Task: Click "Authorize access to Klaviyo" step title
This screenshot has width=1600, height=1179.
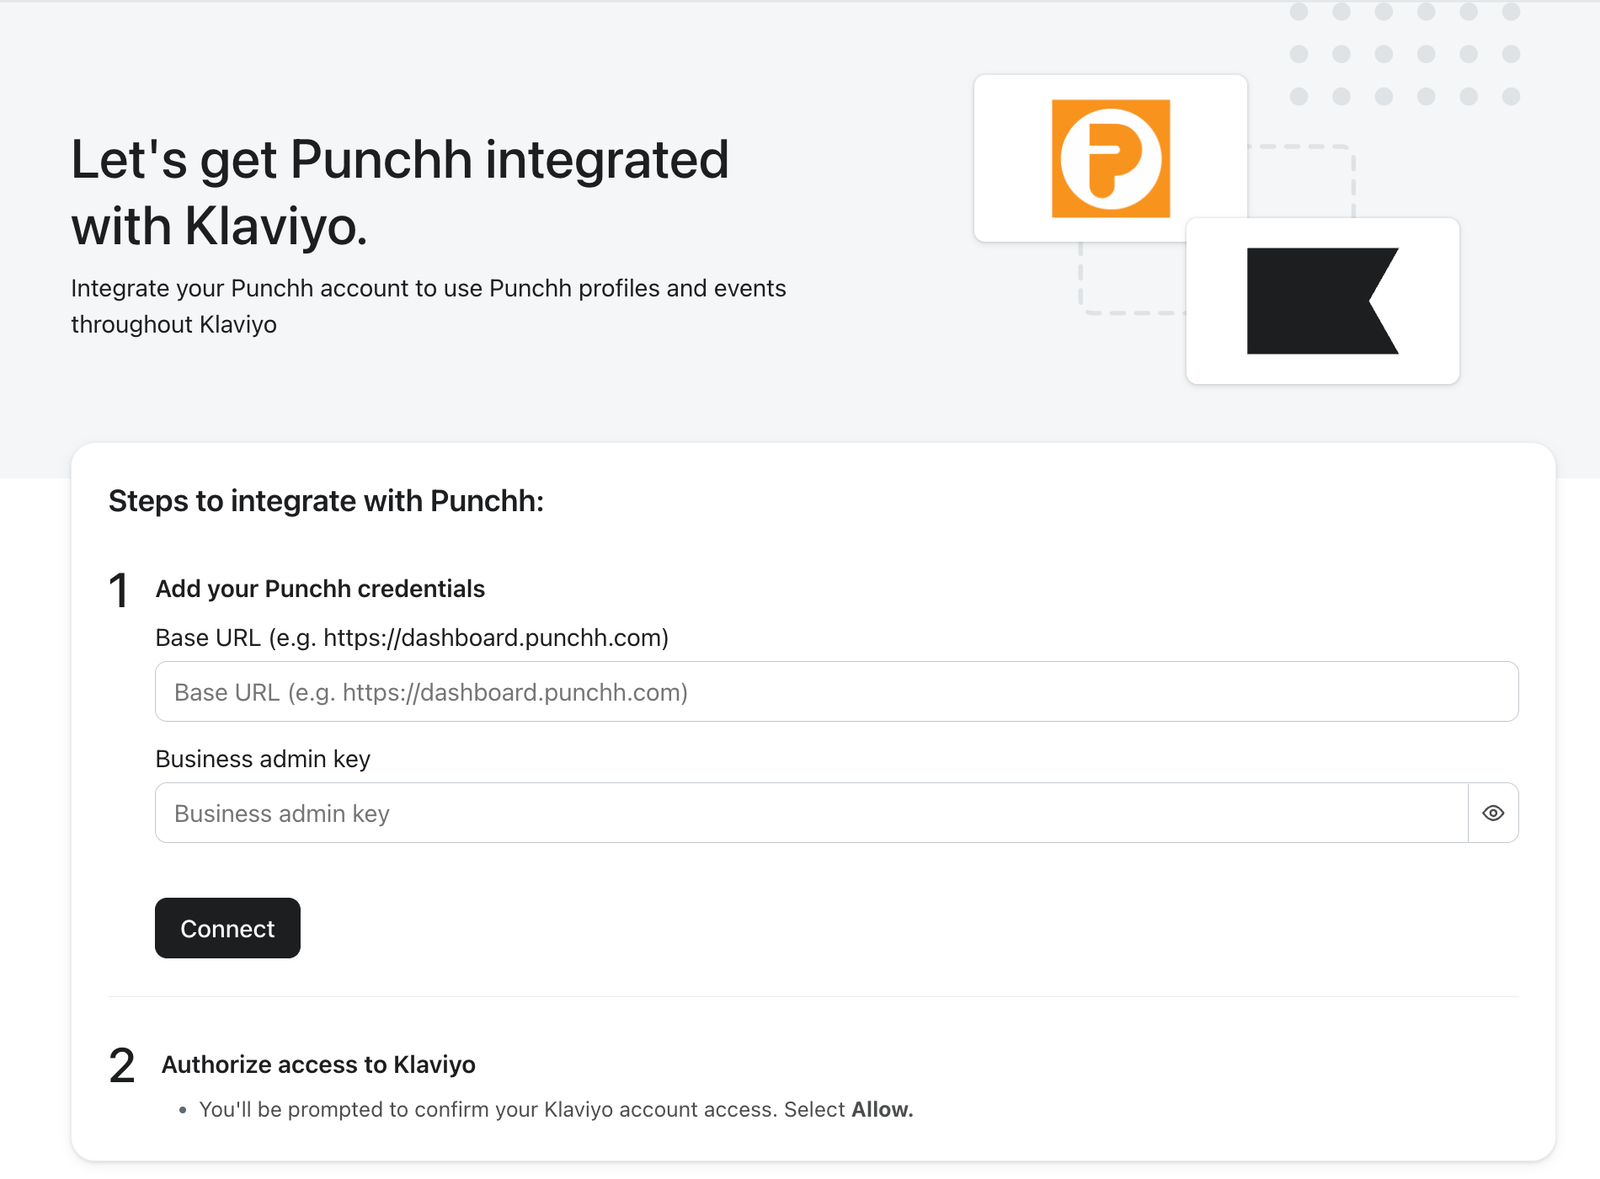Action: [318, 1064]
